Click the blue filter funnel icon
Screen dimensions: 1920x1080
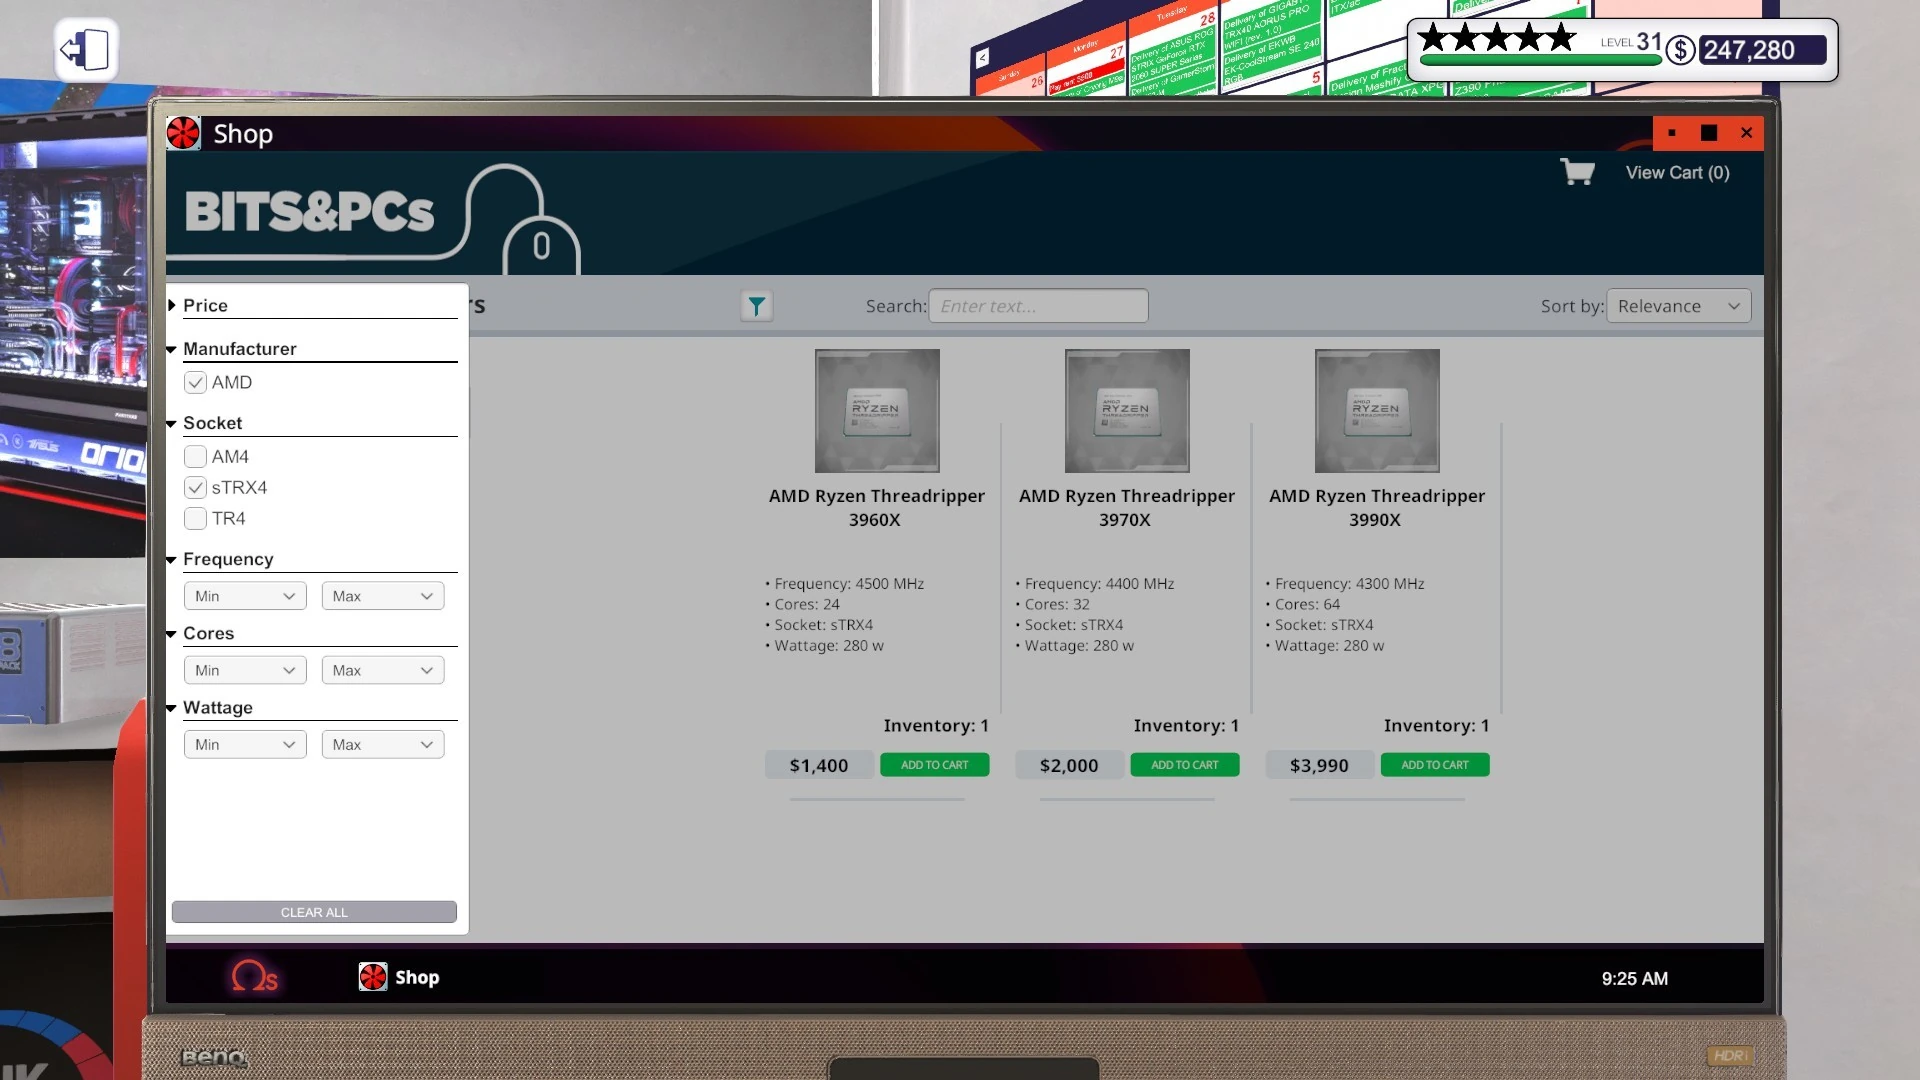coord(757,306)
